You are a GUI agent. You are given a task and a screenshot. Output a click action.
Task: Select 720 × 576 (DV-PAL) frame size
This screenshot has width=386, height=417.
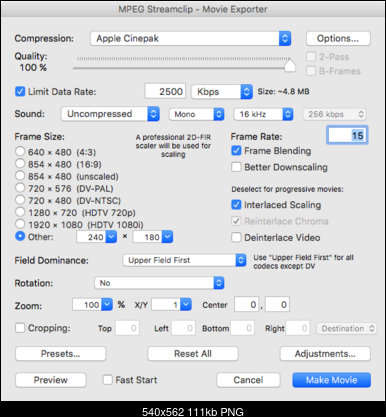coord(20,188)
